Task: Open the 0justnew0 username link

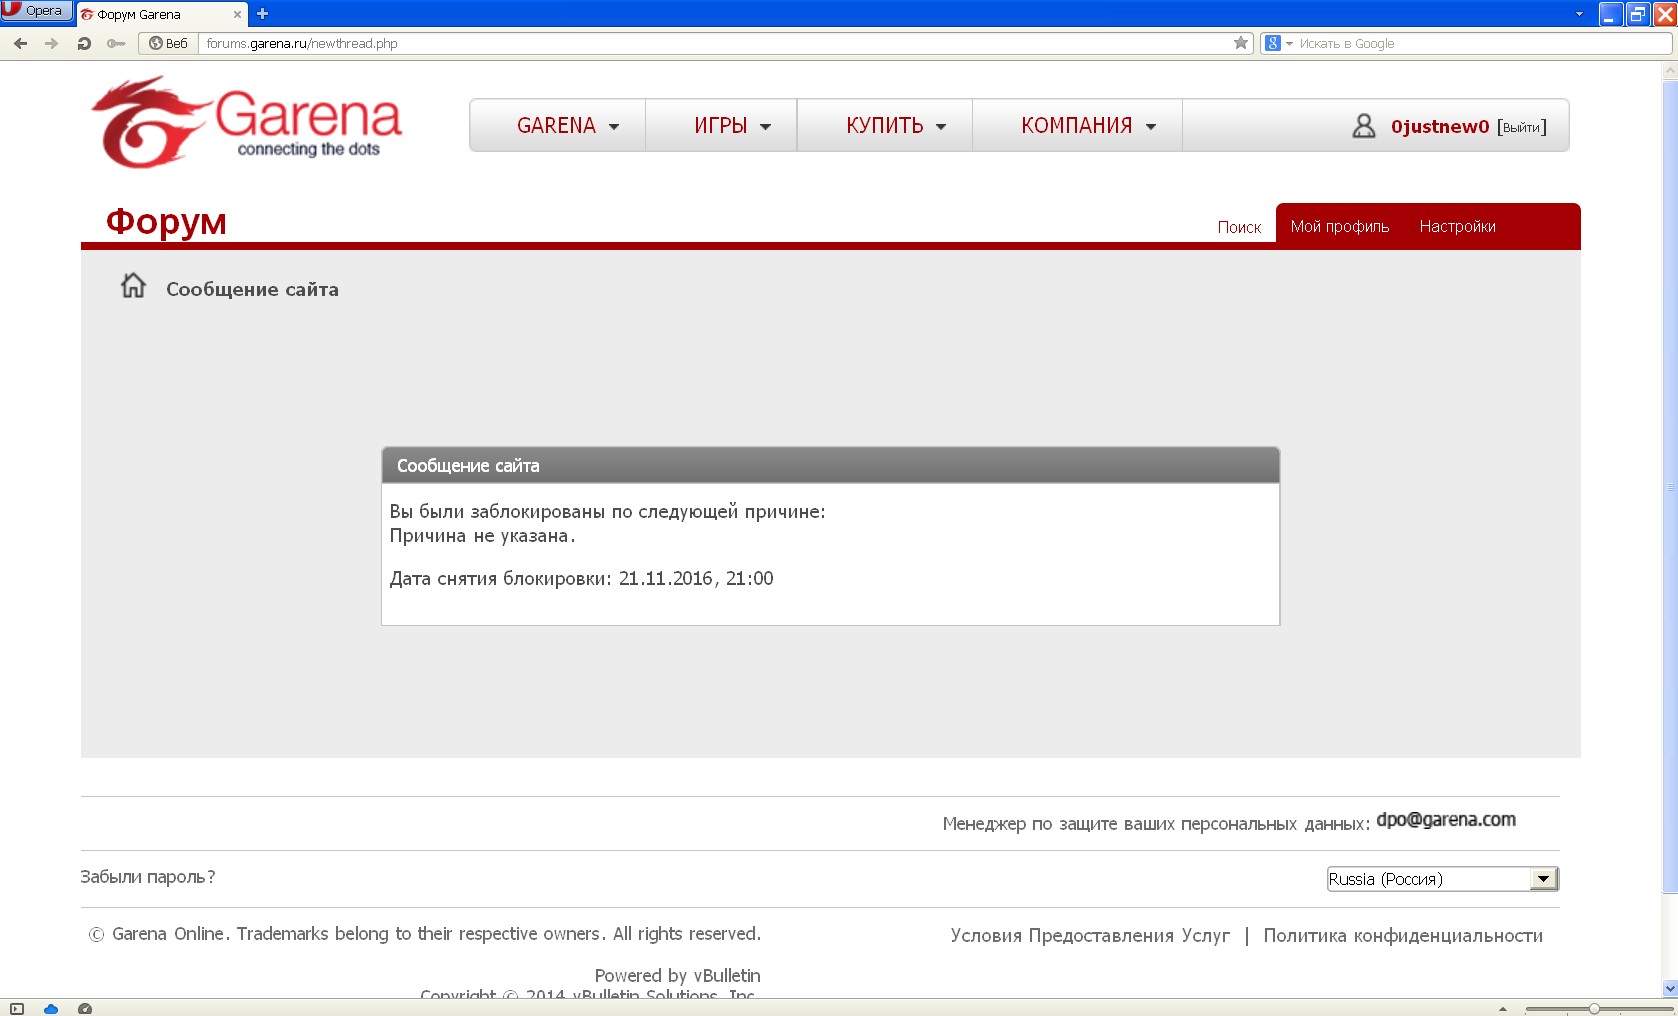Action: point(1439,127)
